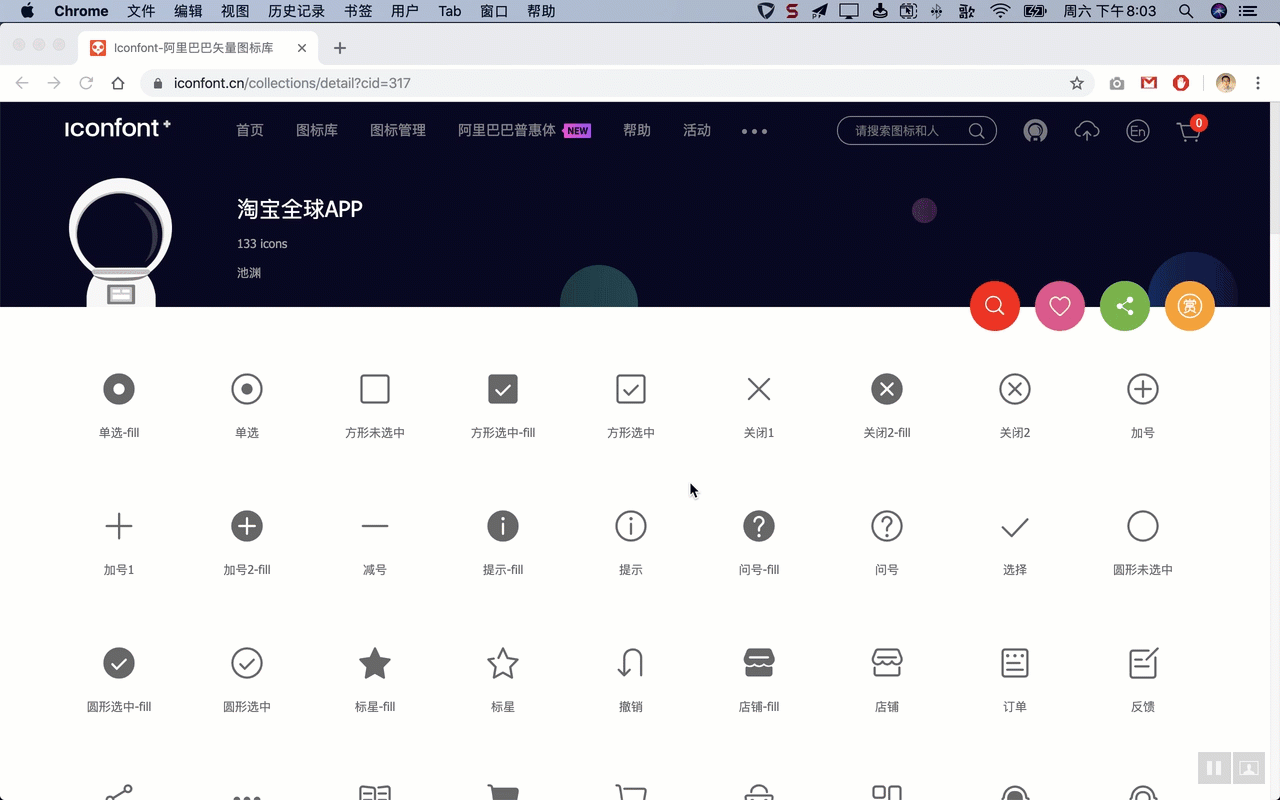Click the search field 请搜索图标和人
The image size is (1280, 800).
tap(917, 131)
